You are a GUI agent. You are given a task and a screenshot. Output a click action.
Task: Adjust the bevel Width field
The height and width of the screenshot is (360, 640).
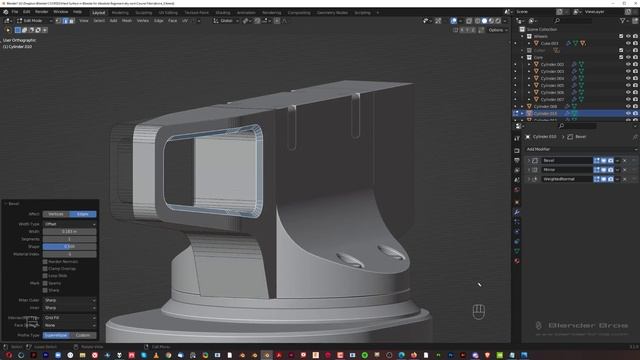tap(70, 231)
